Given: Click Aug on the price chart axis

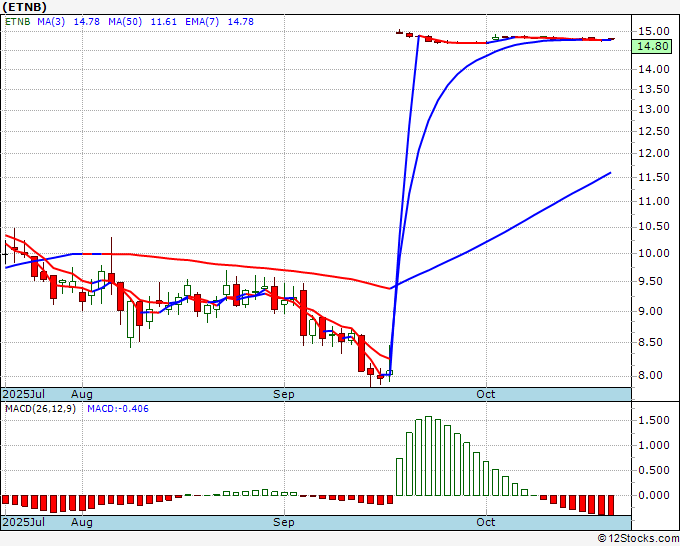Looking at the screenshot, I should [82, 394].
